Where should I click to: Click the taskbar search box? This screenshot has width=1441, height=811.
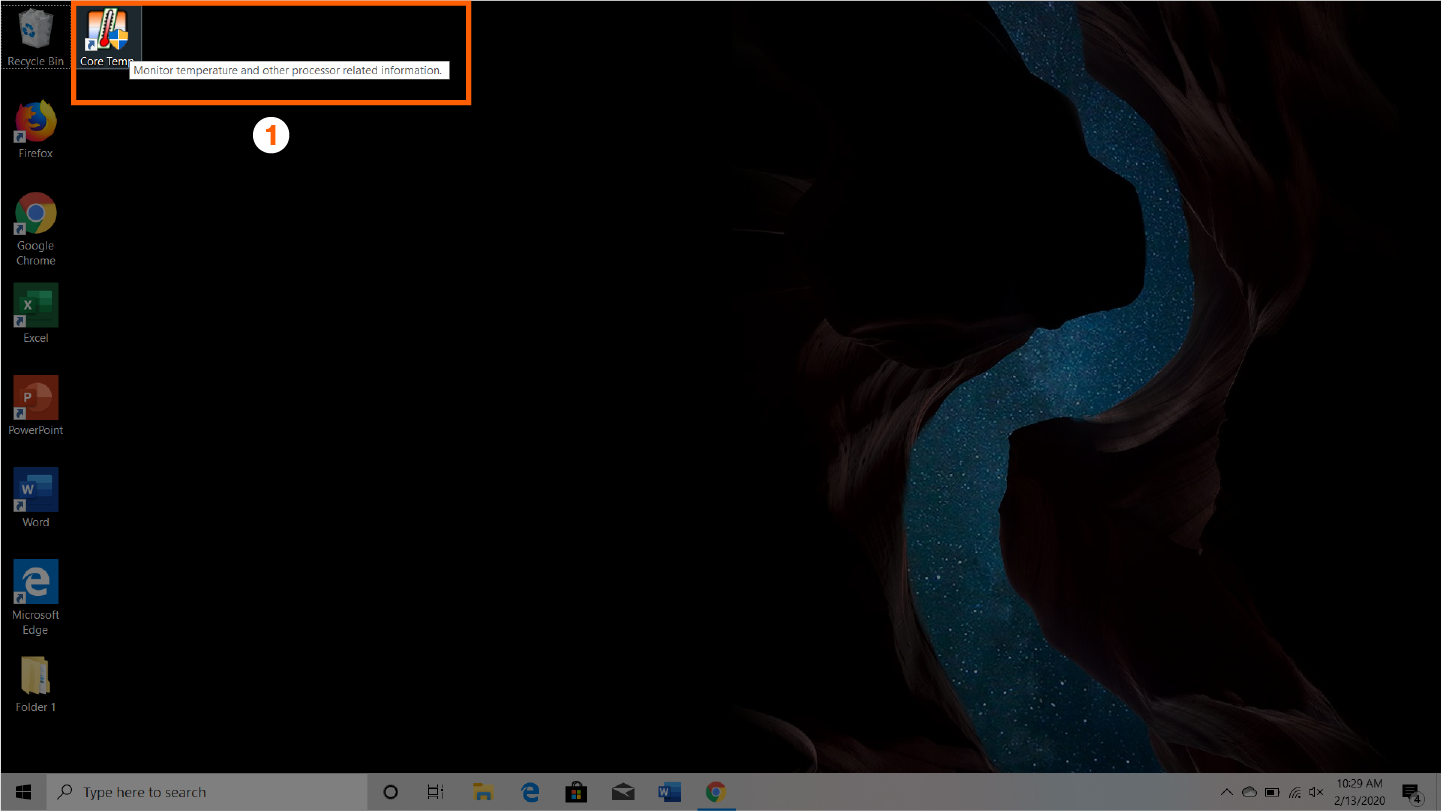[x=208, y=792]
